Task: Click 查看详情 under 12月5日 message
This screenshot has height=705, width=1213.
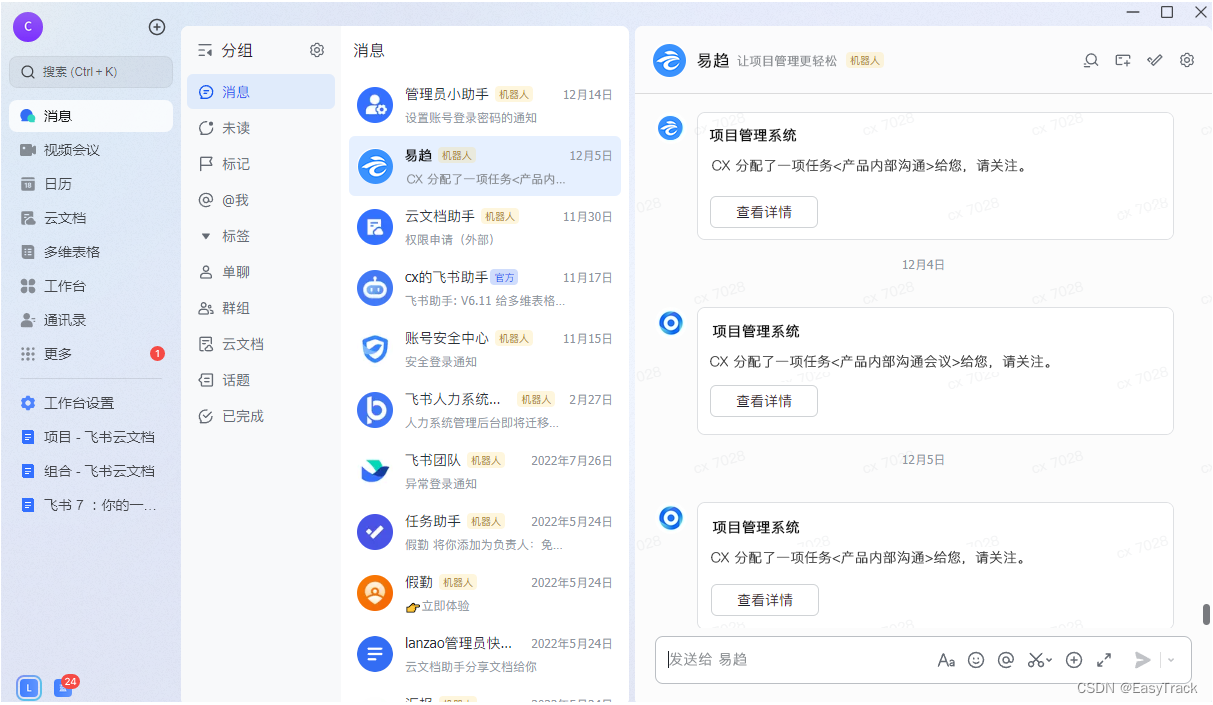Action: click(x=765, y=600)
